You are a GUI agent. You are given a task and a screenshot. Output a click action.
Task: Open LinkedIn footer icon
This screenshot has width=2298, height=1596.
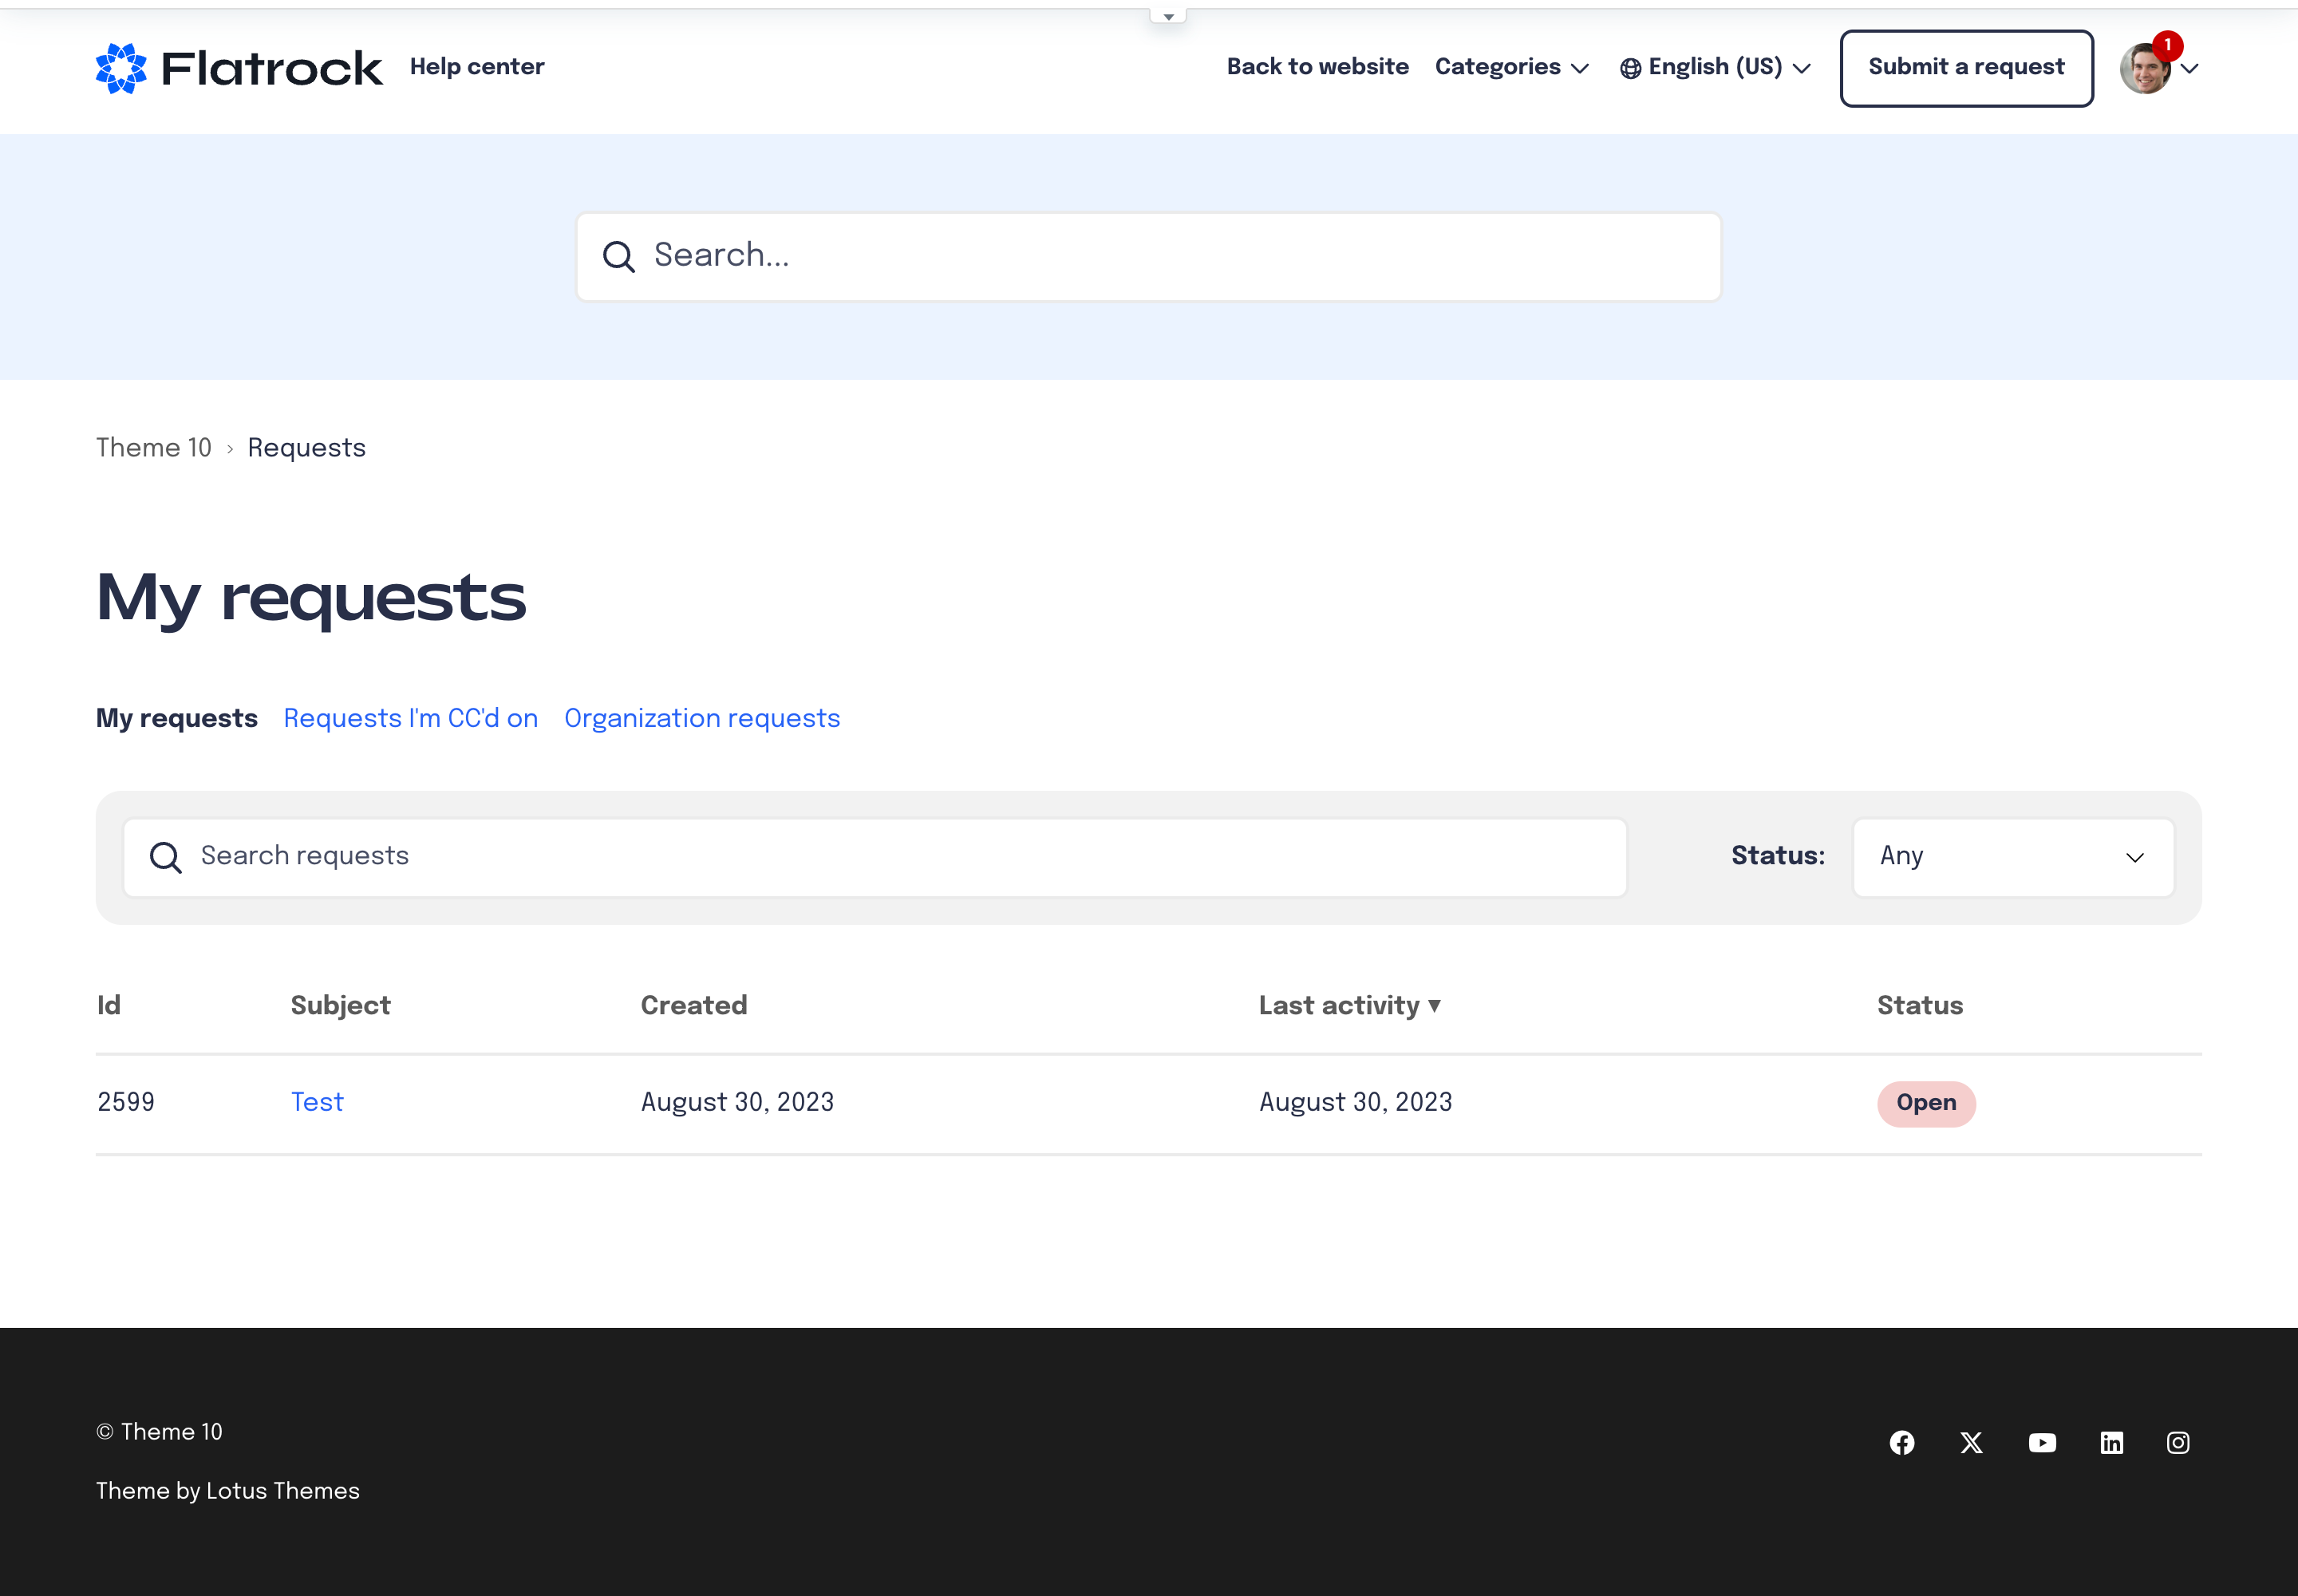[2111, 1442]
